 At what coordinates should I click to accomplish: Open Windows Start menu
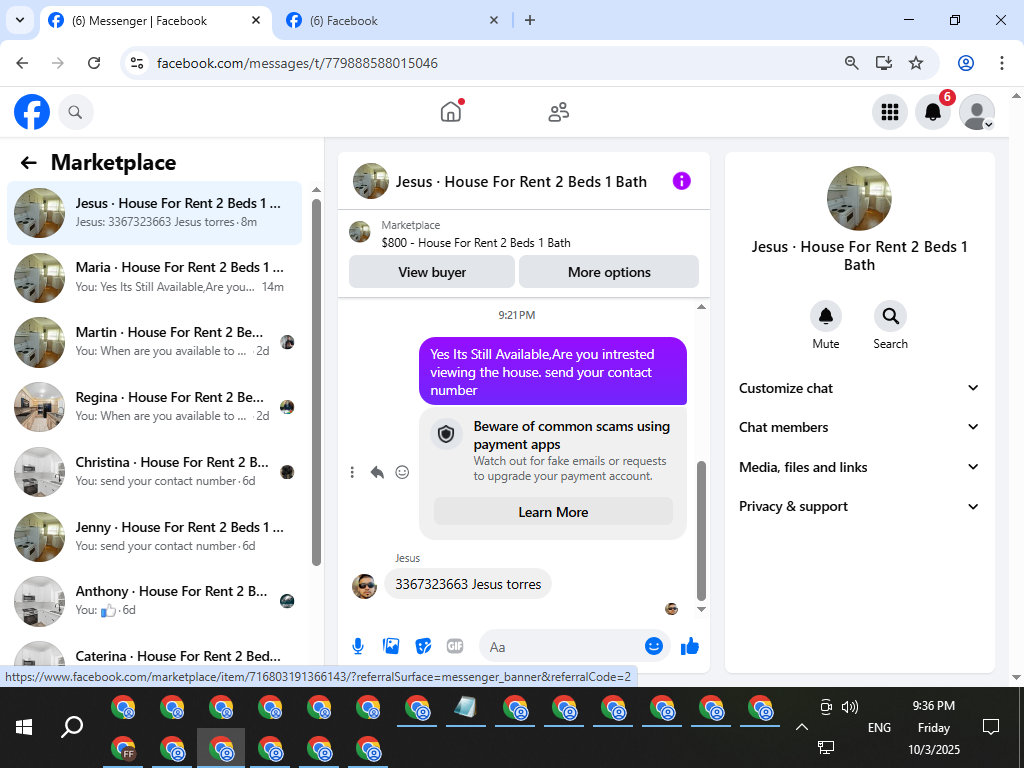click(x=24, y=727)
